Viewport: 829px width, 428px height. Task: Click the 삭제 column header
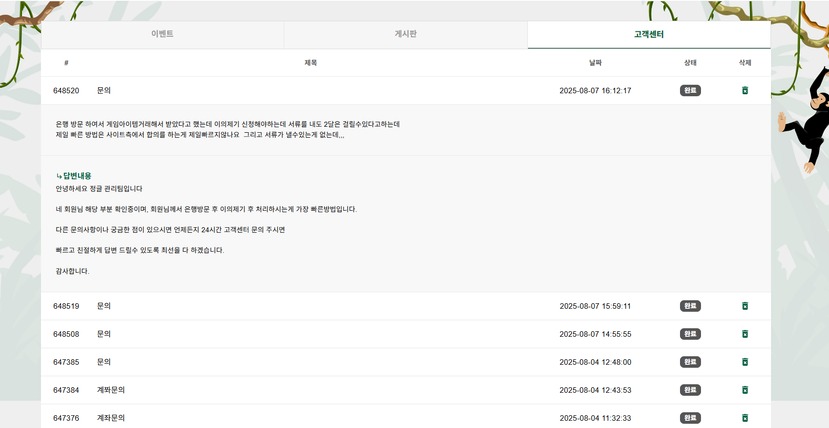click(x=745, y=63)
